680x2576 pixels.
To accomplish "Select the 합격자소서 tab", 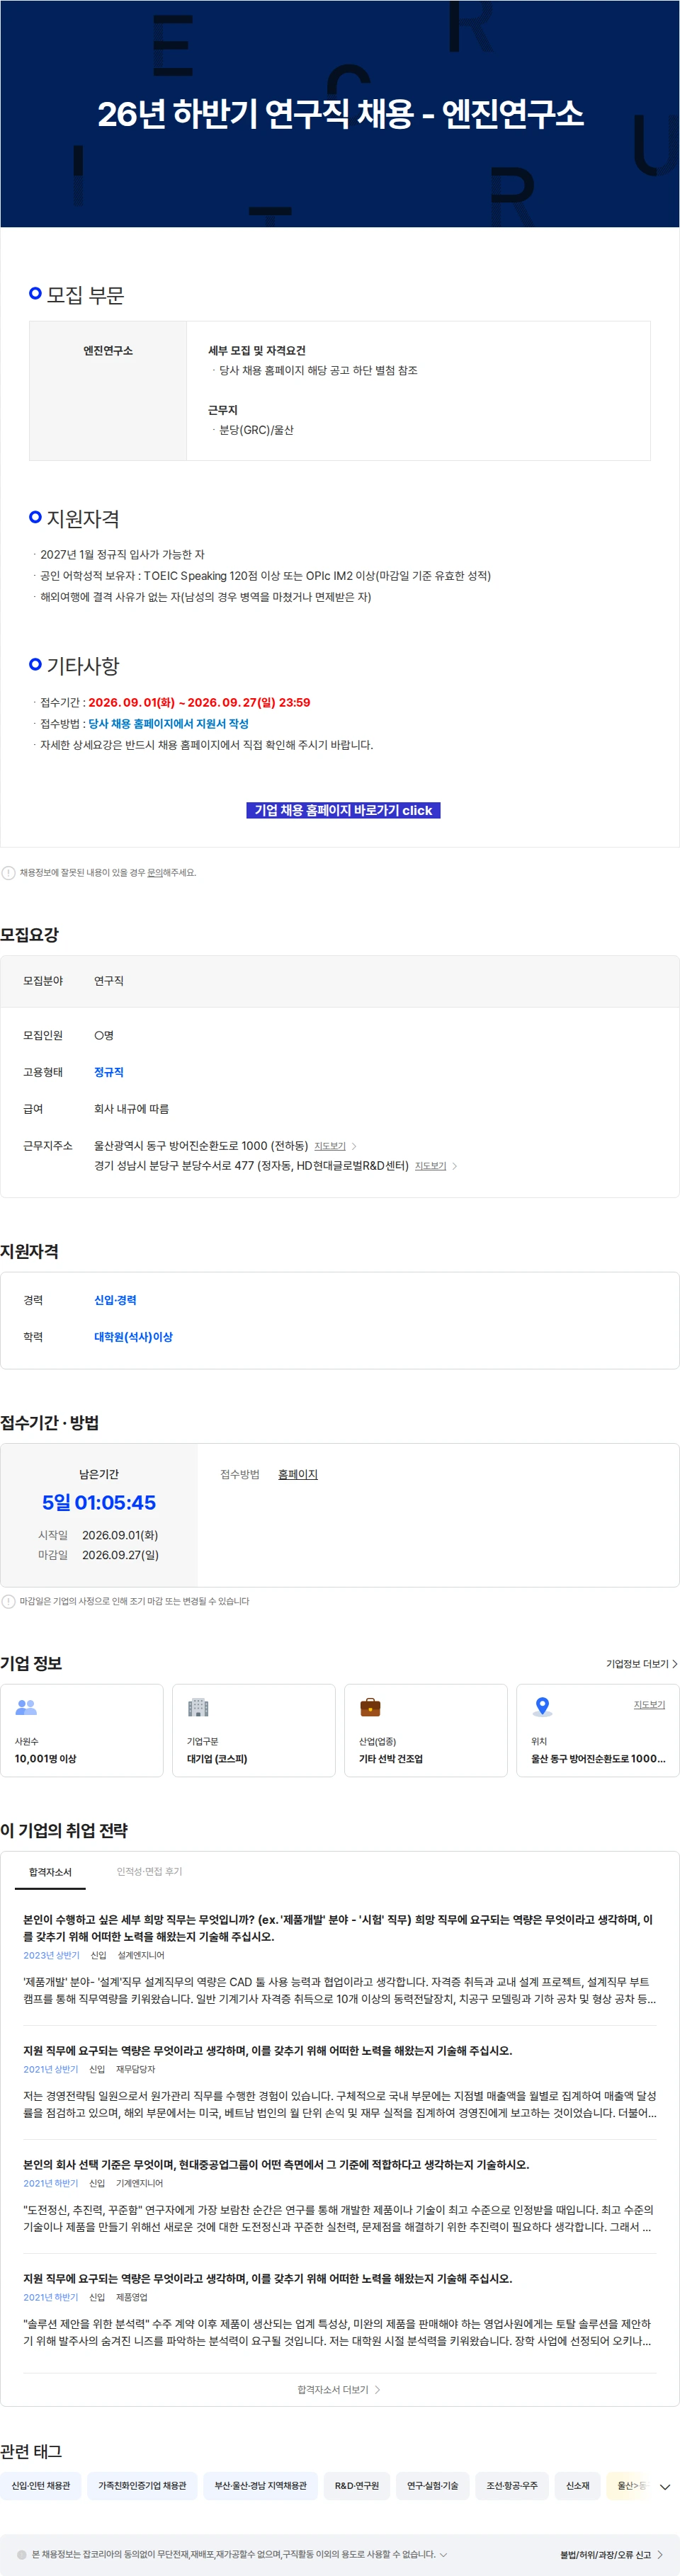I will pos(50,1872).
